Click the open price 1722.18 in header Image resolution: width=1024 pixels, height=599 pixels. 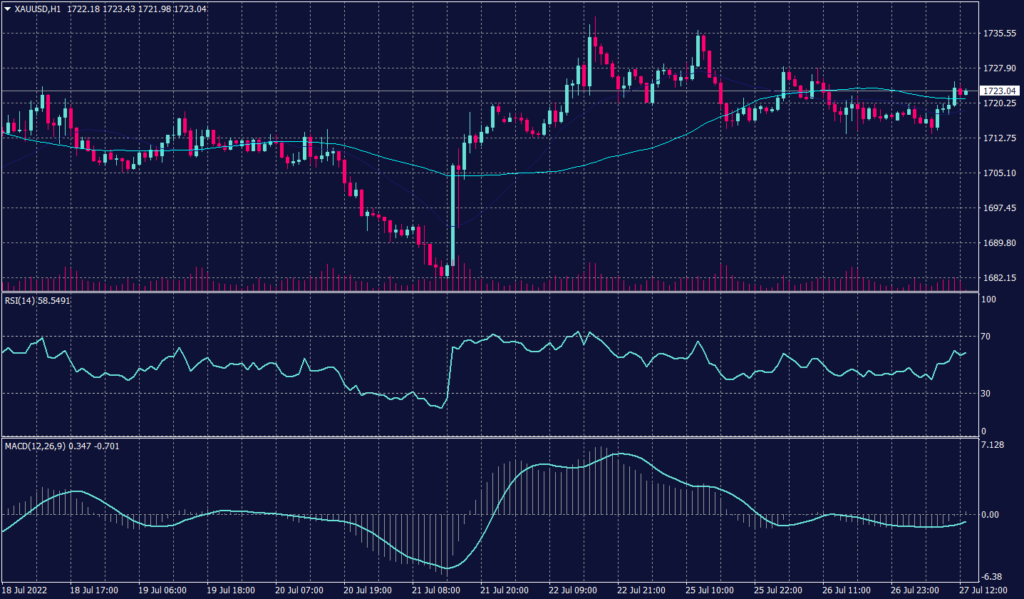pyautogui.click(x=82, y=9)
